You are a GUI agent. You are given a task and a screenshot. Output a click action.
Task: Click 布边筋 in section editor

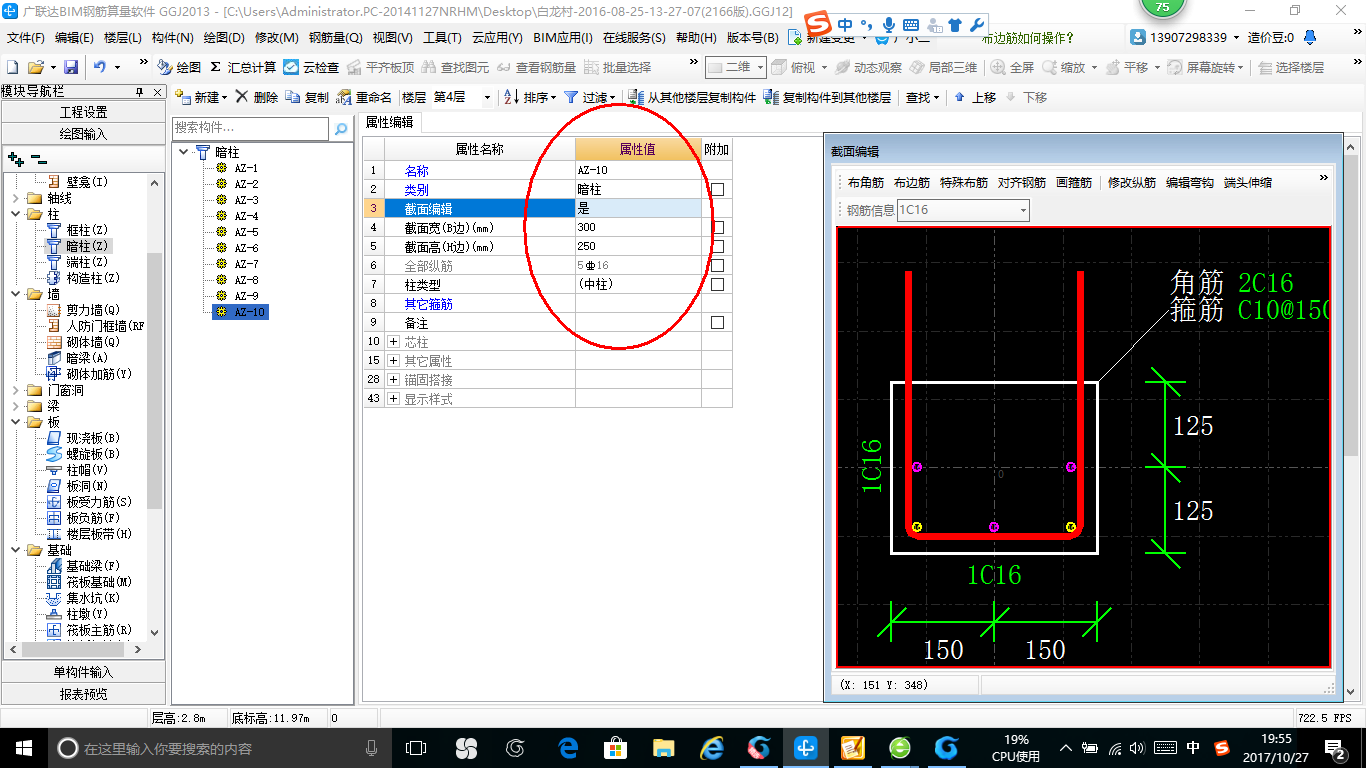912,183
